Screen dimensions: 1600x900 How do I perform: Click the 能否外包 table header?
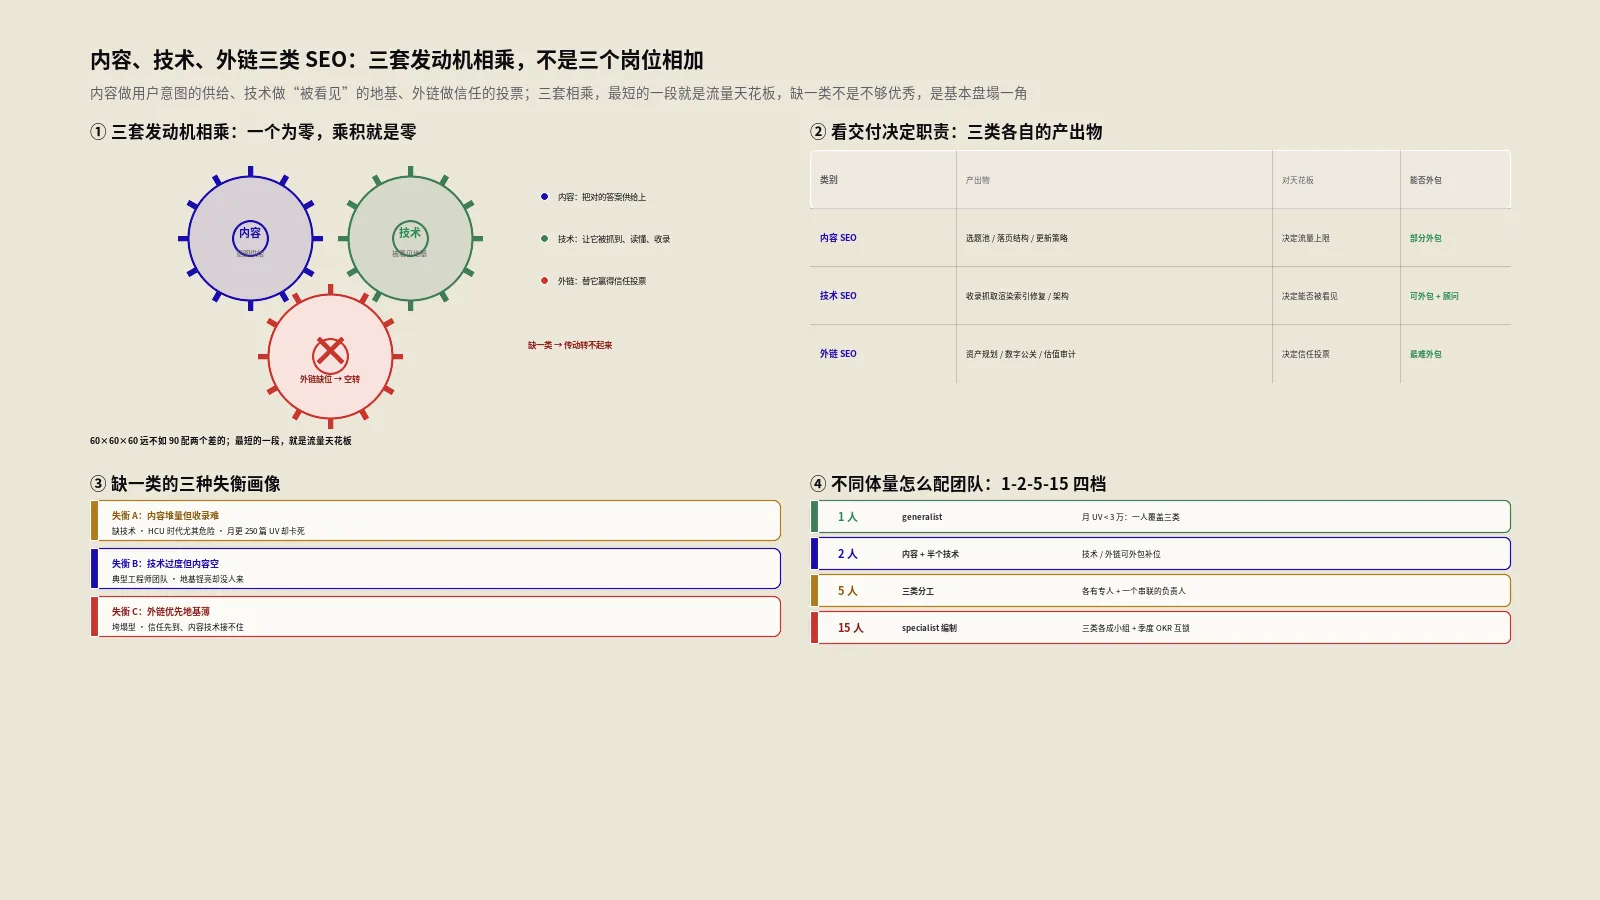(x=1426, y=180)
